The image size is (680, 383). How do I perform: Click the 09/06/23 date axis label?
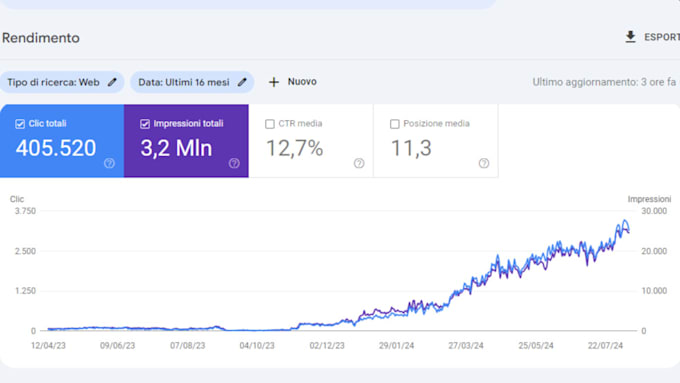[x=118, y=346]
